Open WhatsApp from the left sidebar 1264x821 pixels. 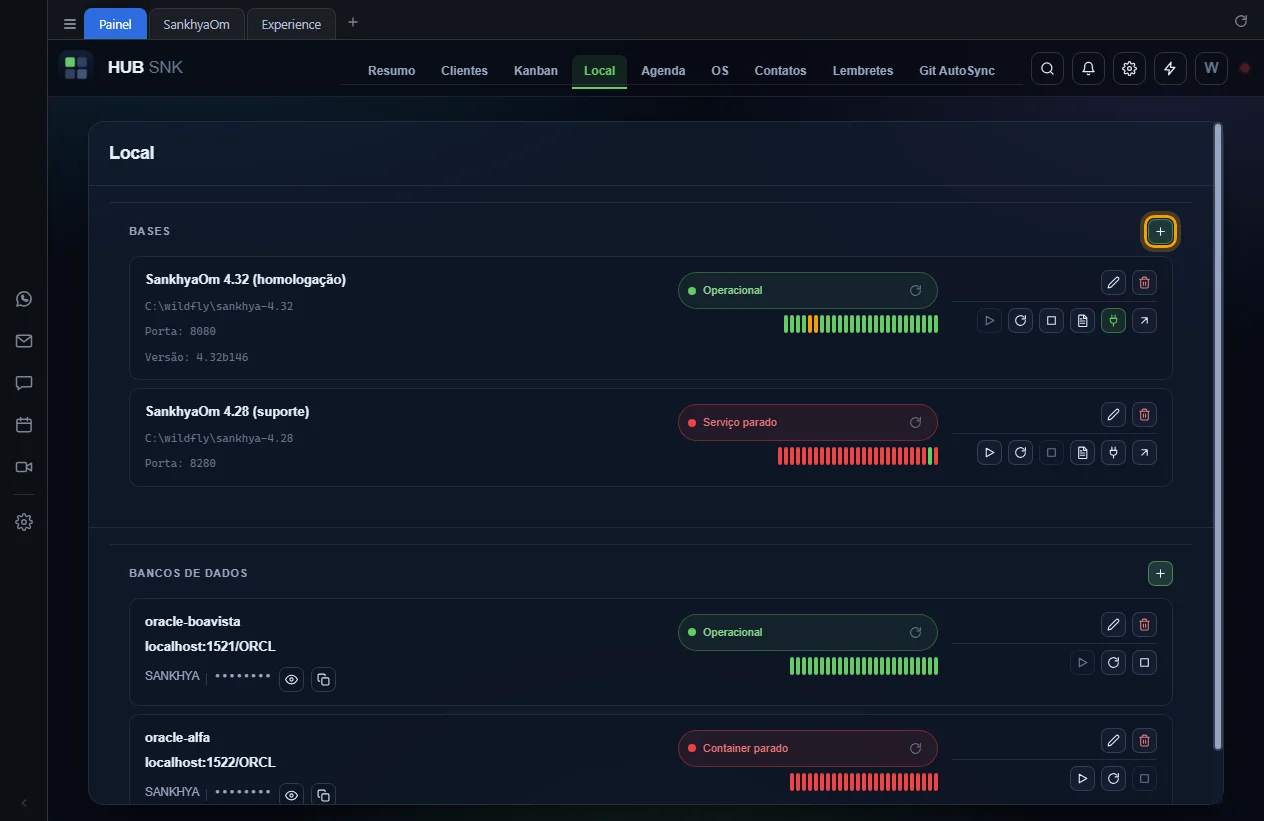pyautogui.click(x=24, y=299)
